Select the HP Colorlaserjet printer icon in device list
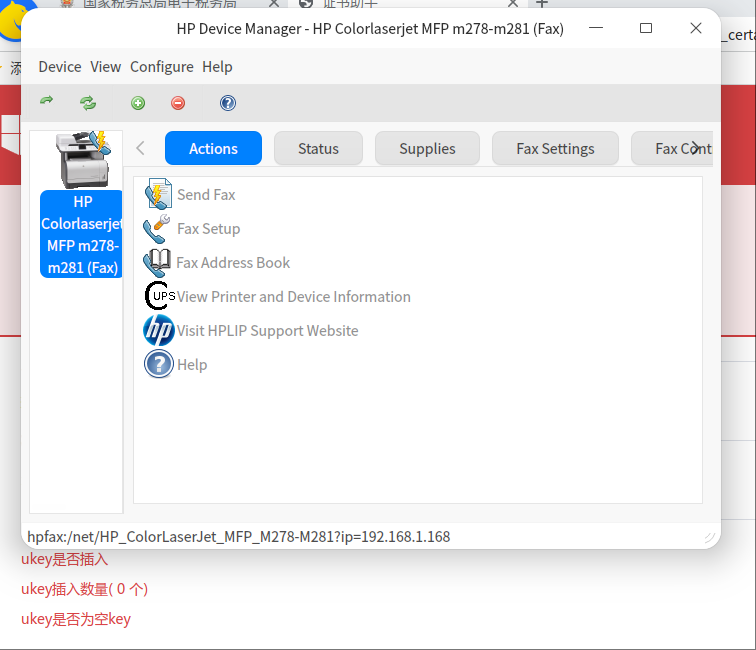Image resolution: width=756 pixels, height=650 pixels. click(x=83, y=159)
